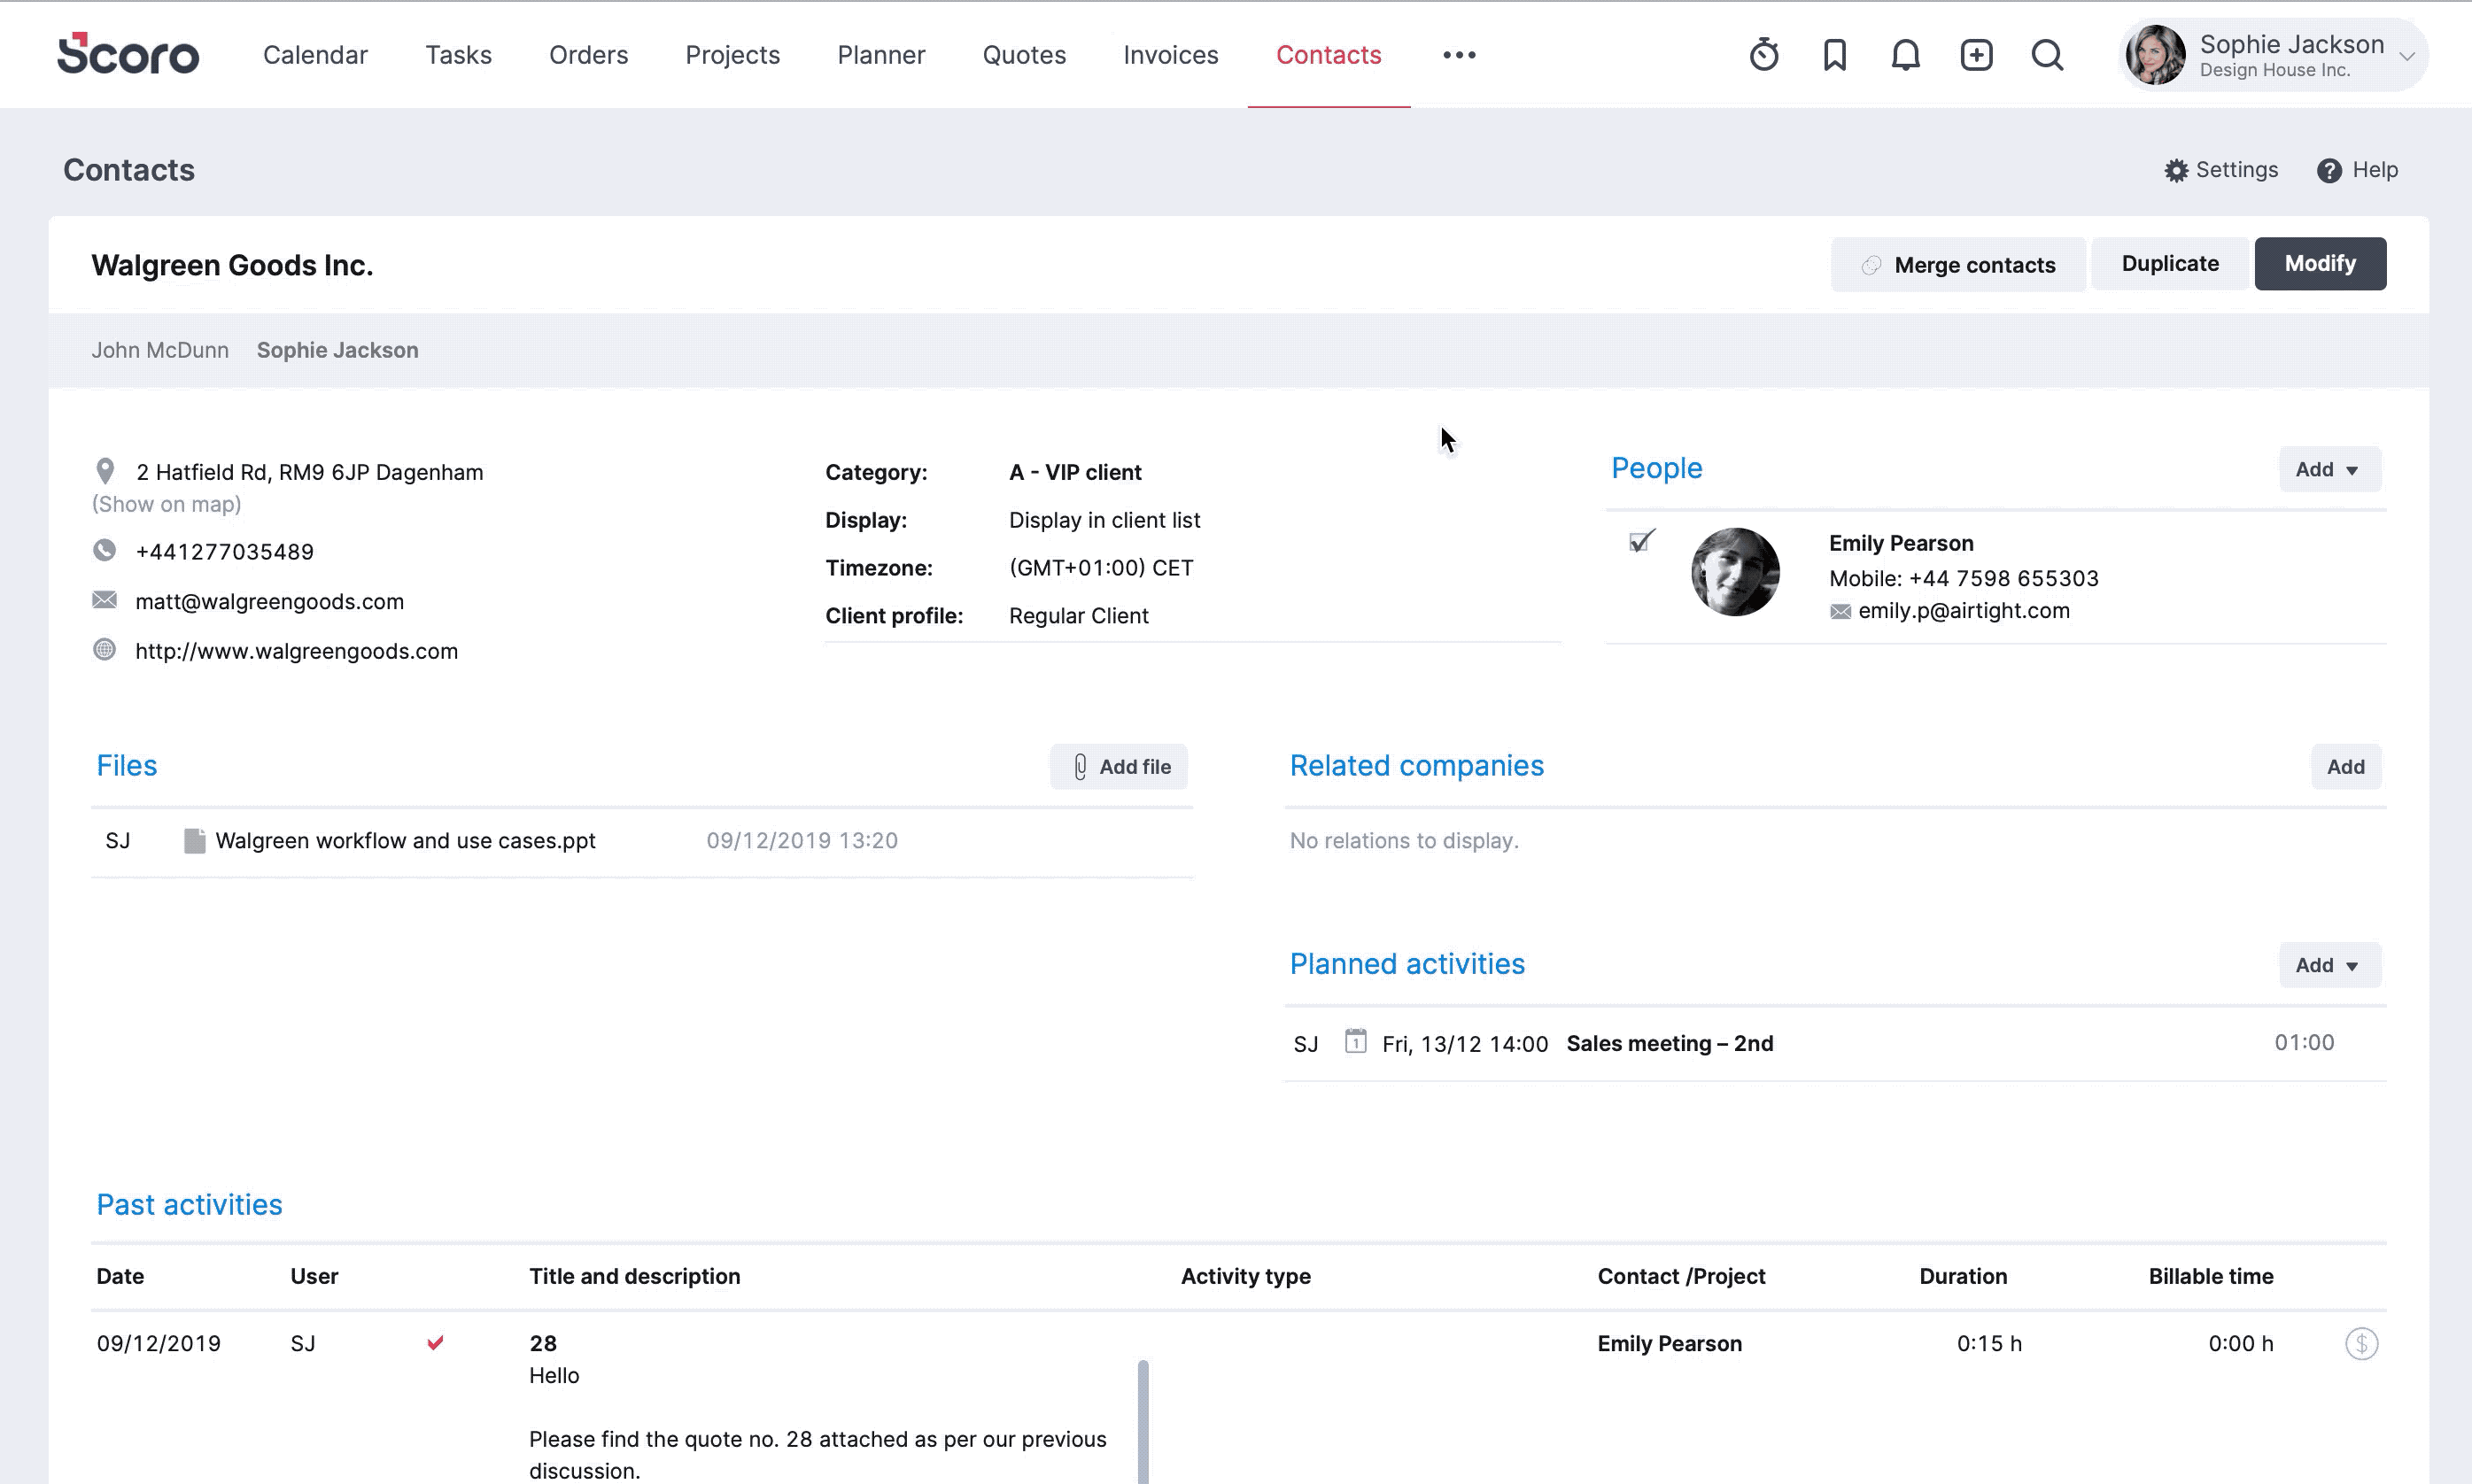Click the Merge contacts button
2472x1484 pixels.
point(1957,265)
